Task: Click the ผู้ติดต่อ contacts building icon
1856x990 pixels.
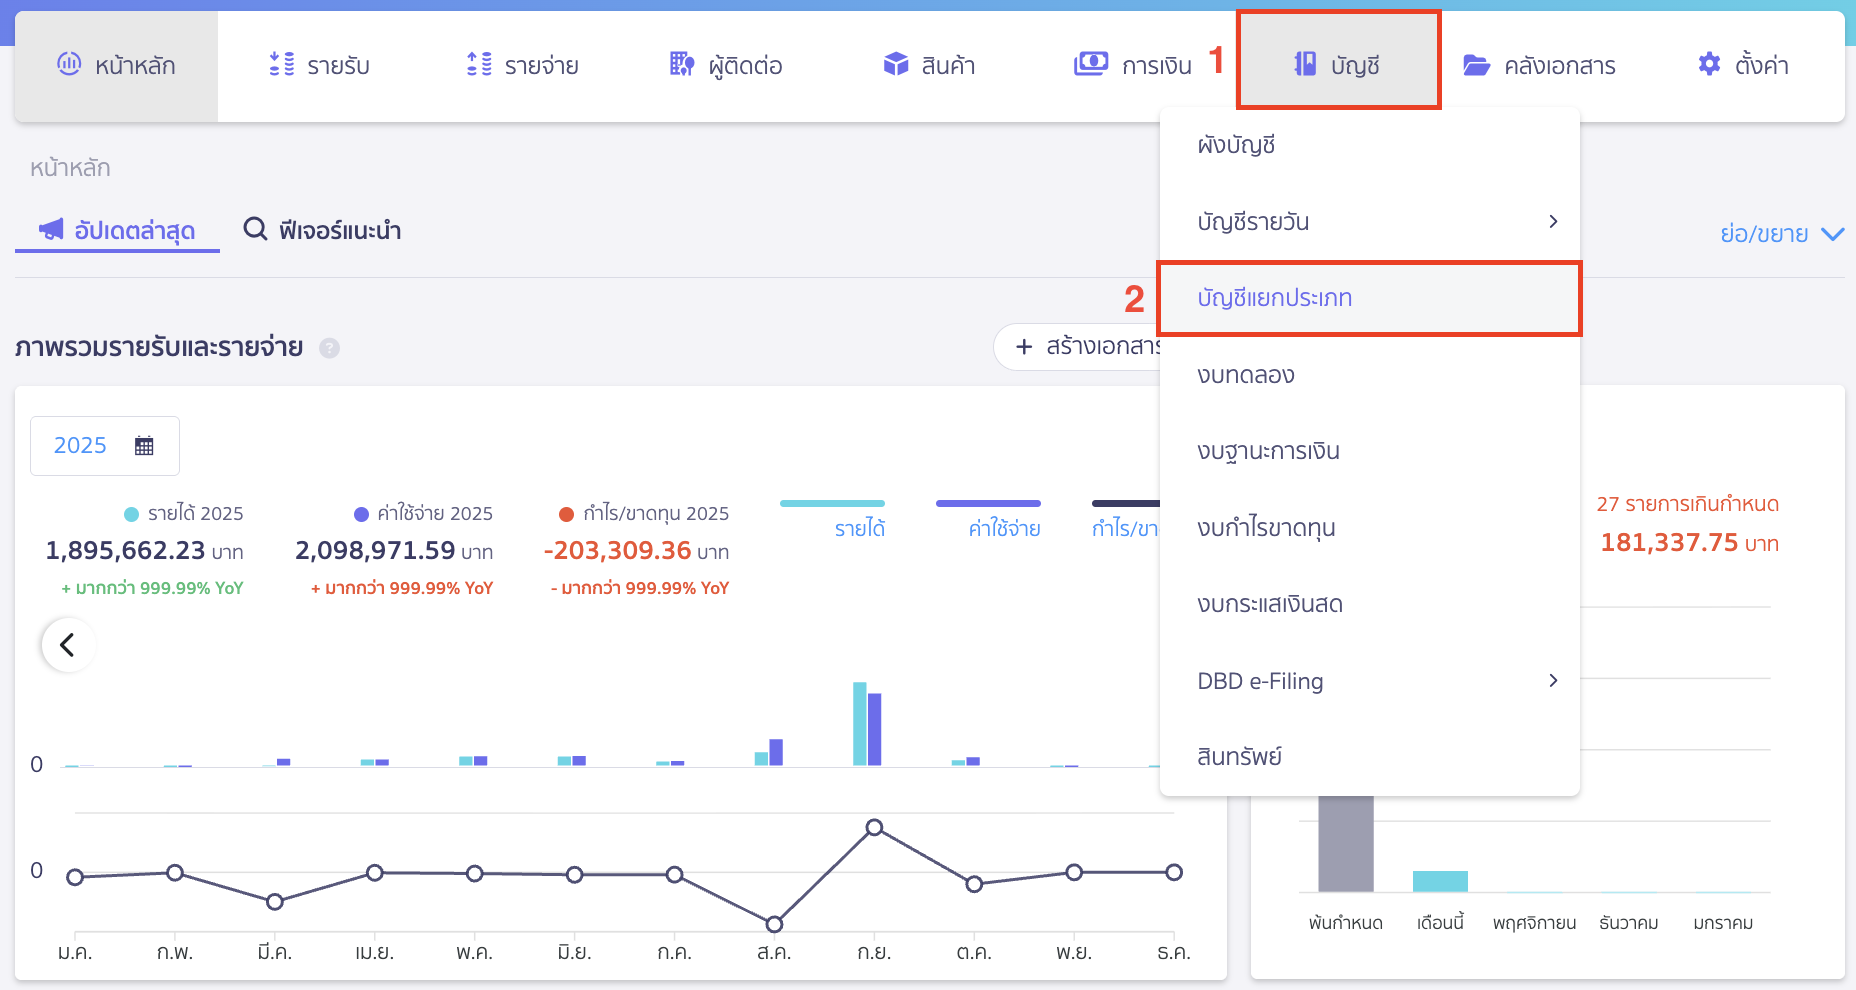Action: [681, 64]
